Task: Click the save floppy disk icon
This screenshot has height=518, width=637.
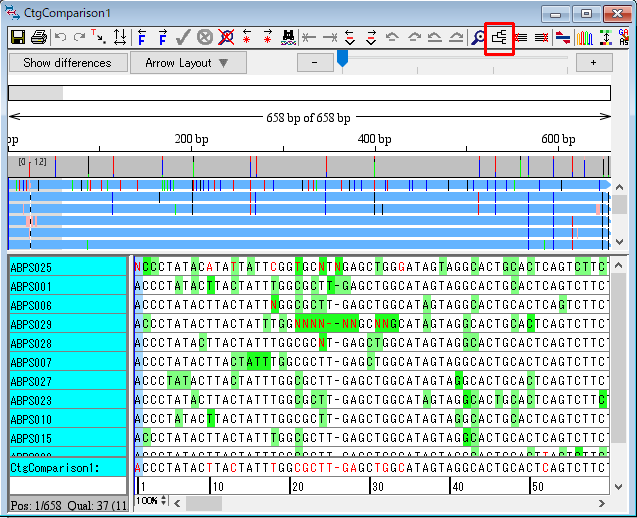Action: [x=18, y=37]
